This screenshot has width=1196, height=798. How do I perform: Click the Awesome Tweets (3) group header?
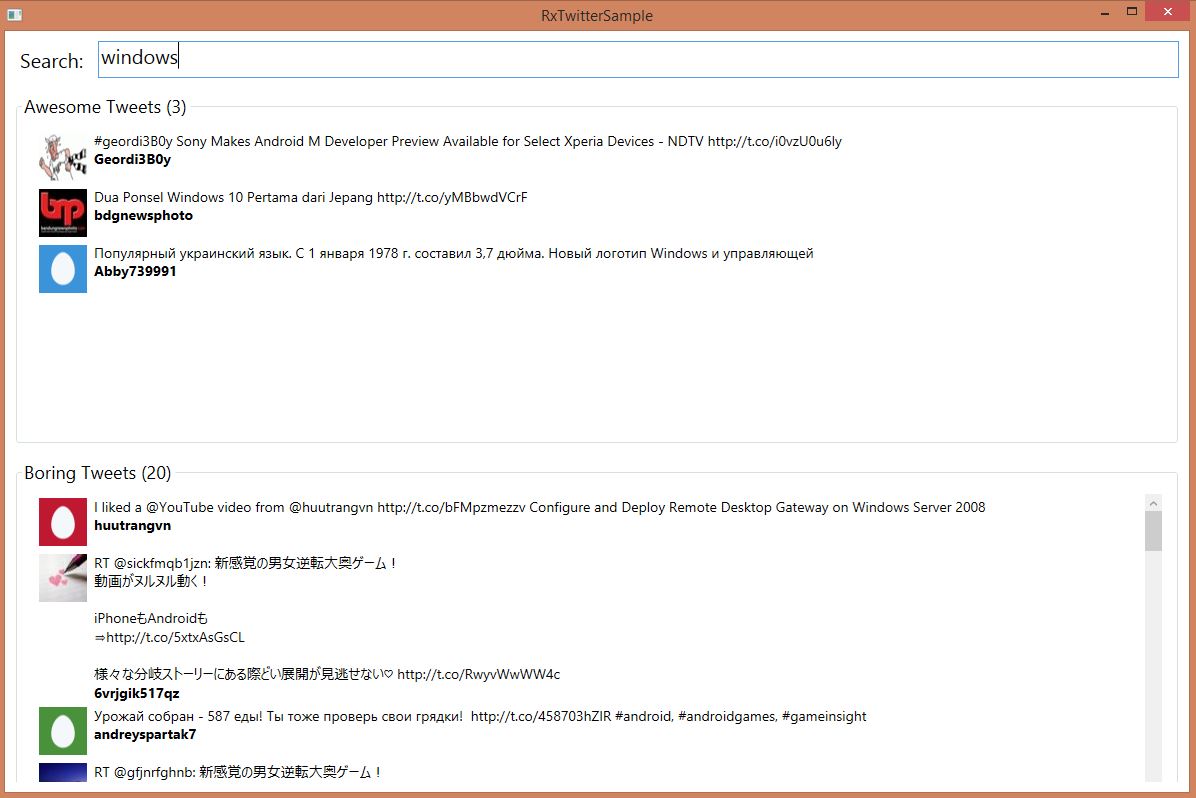pyautogui.click(x=105, y=107)
